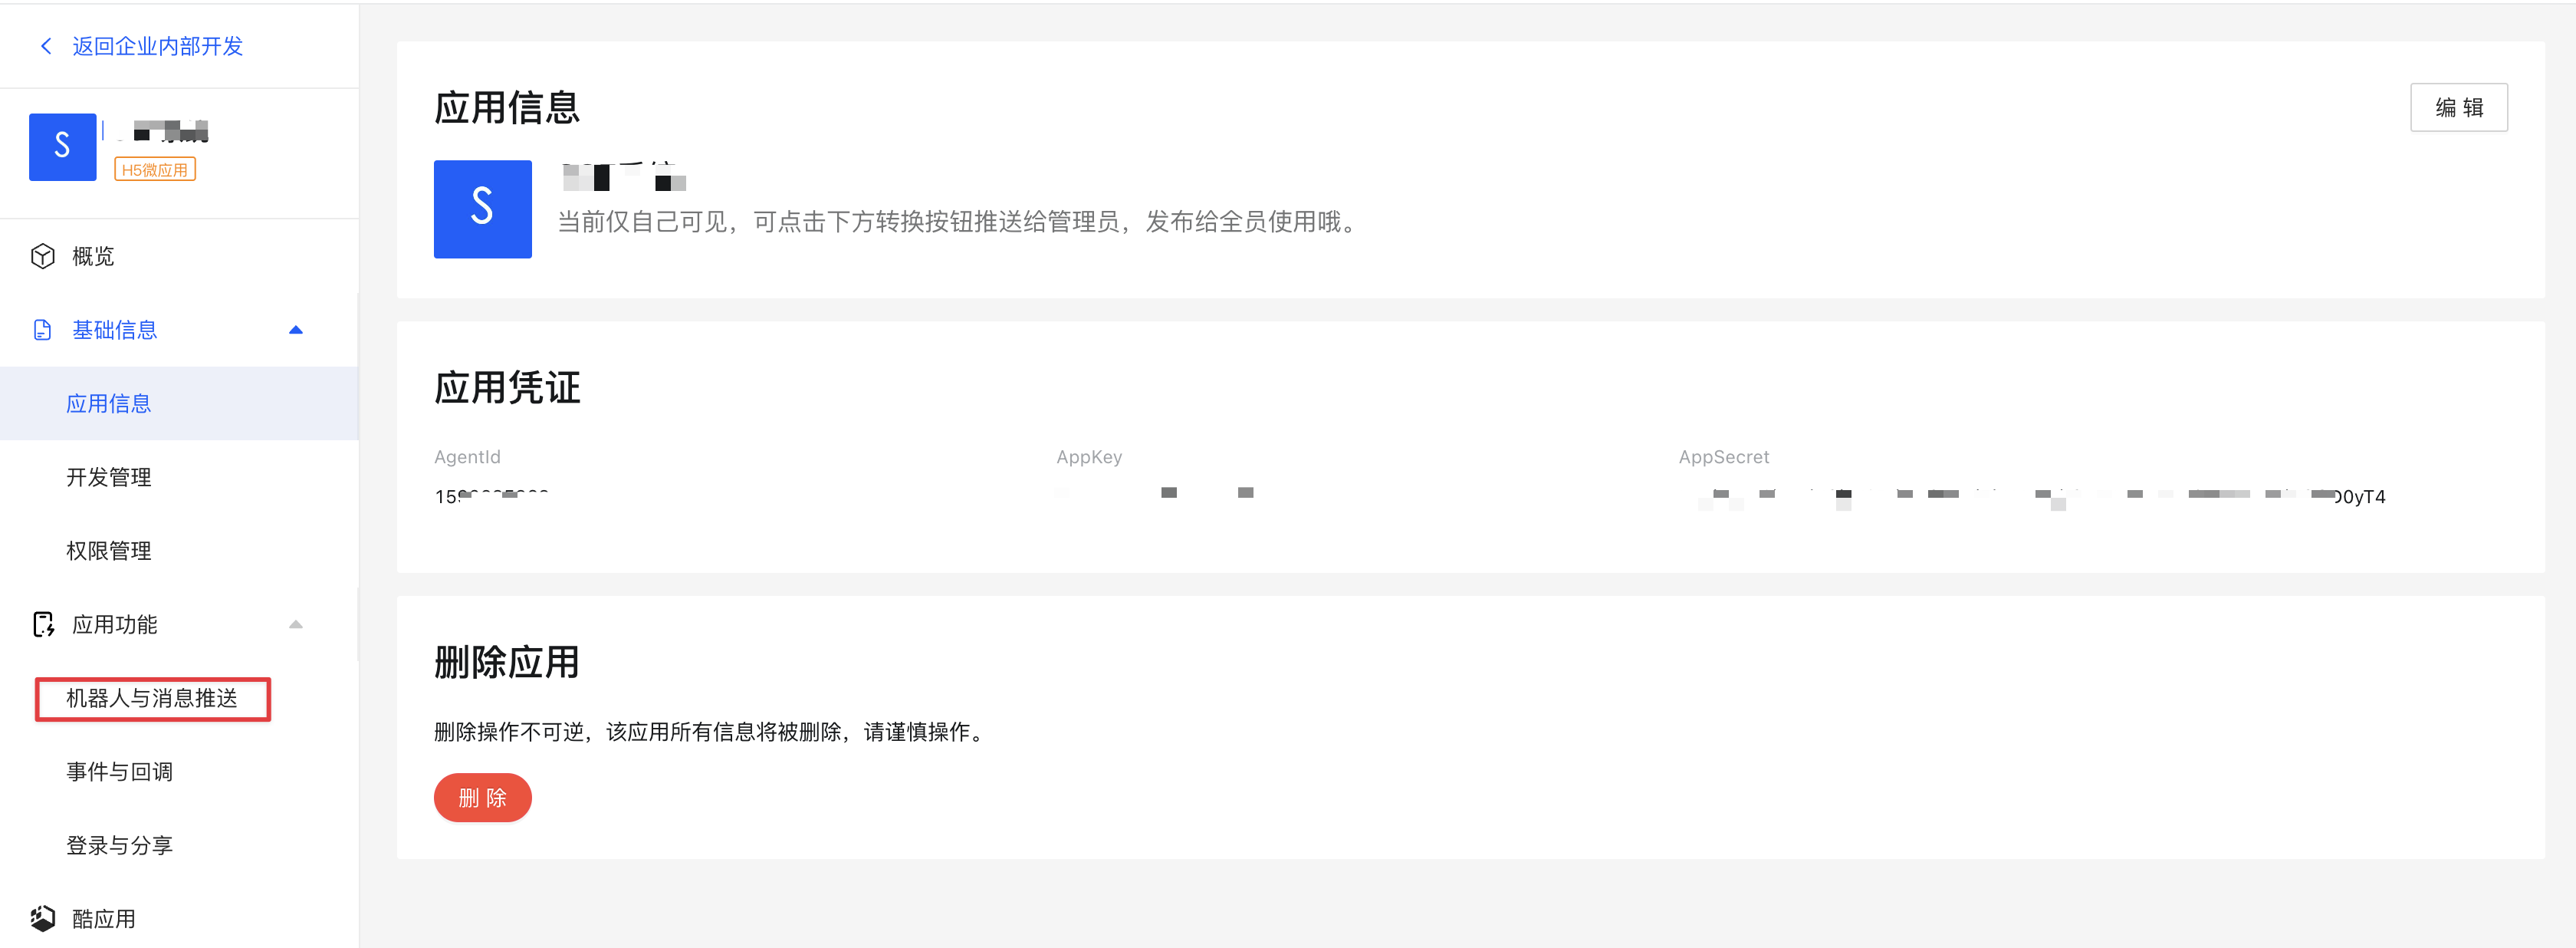
Task: Open 应用信息 in sidebar
Action: [x=108, y=403]
